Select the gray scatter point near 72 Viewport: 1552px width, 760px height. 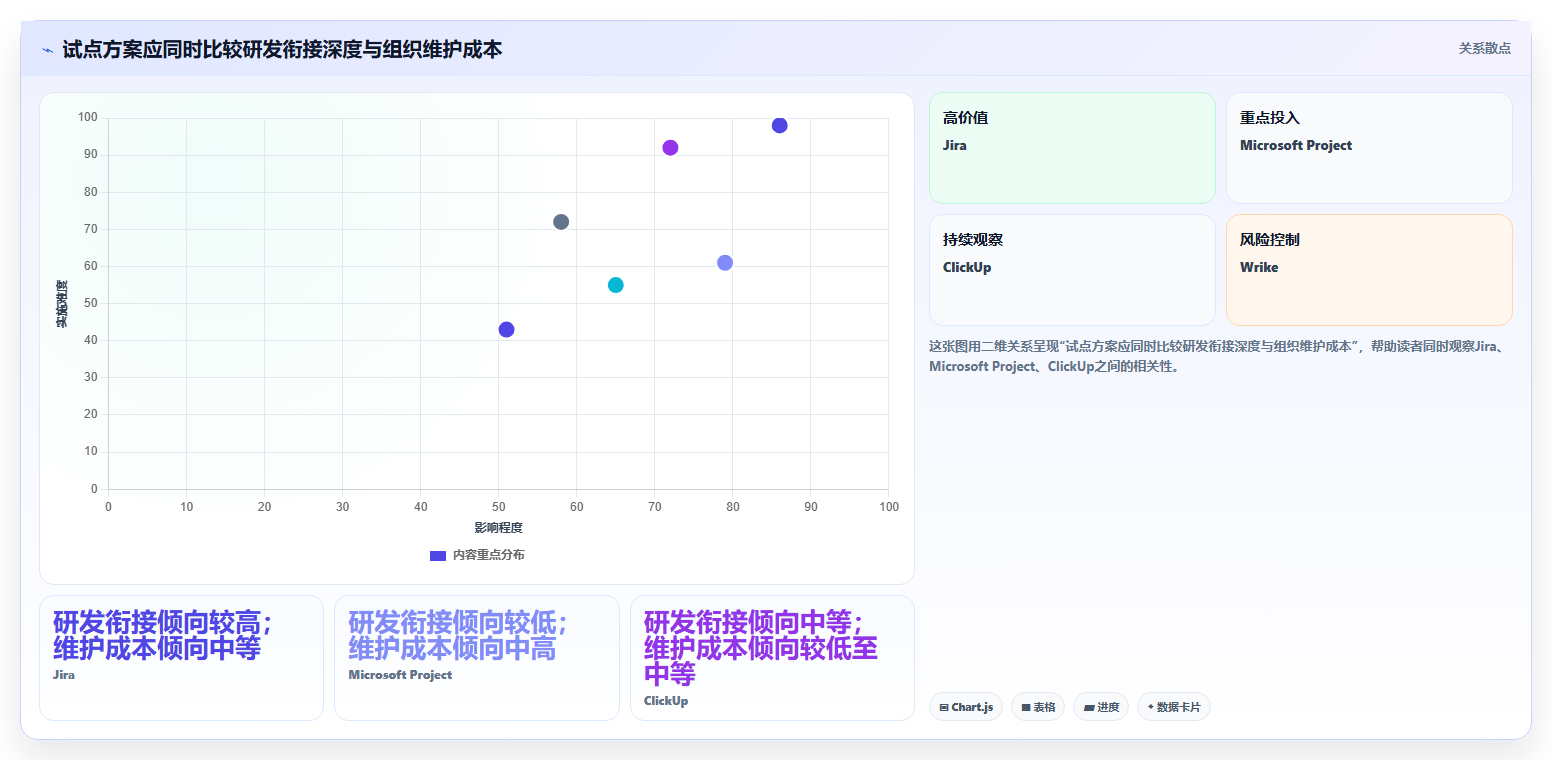[x=561, y=222]
